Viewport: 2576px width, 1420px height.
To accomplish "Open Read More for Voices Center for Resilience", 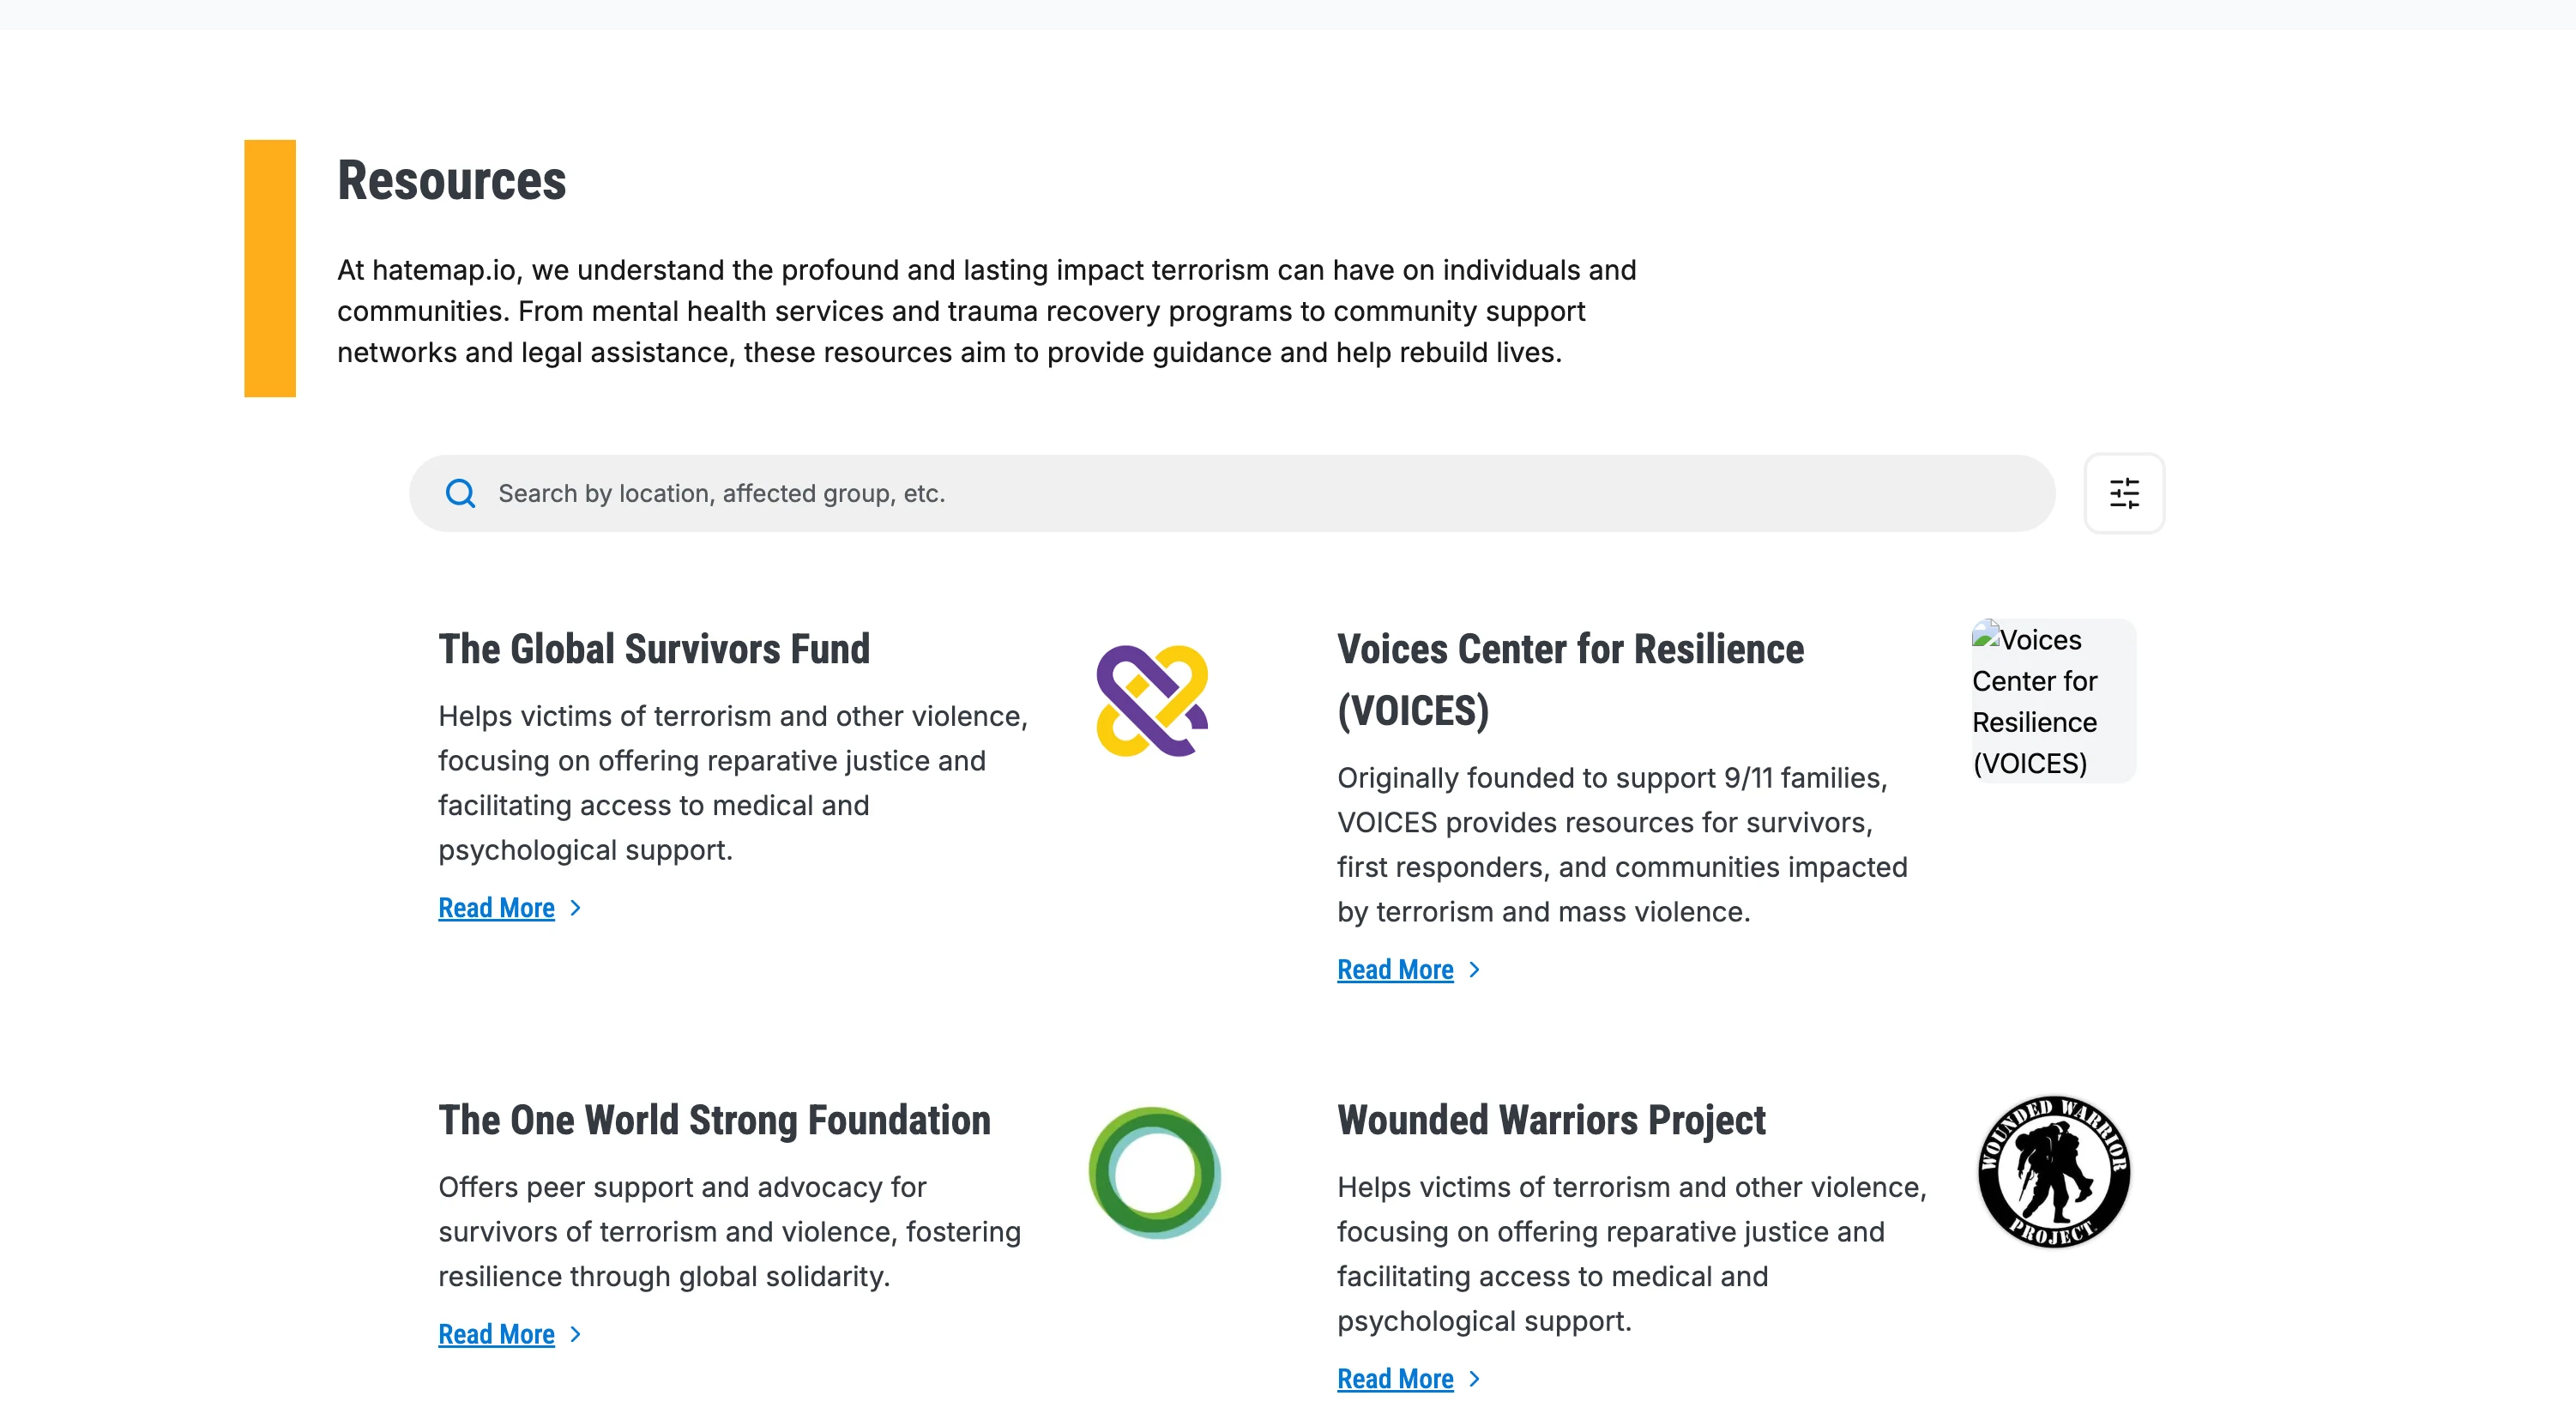I will pyautogui.click(x=1395, y=970).
